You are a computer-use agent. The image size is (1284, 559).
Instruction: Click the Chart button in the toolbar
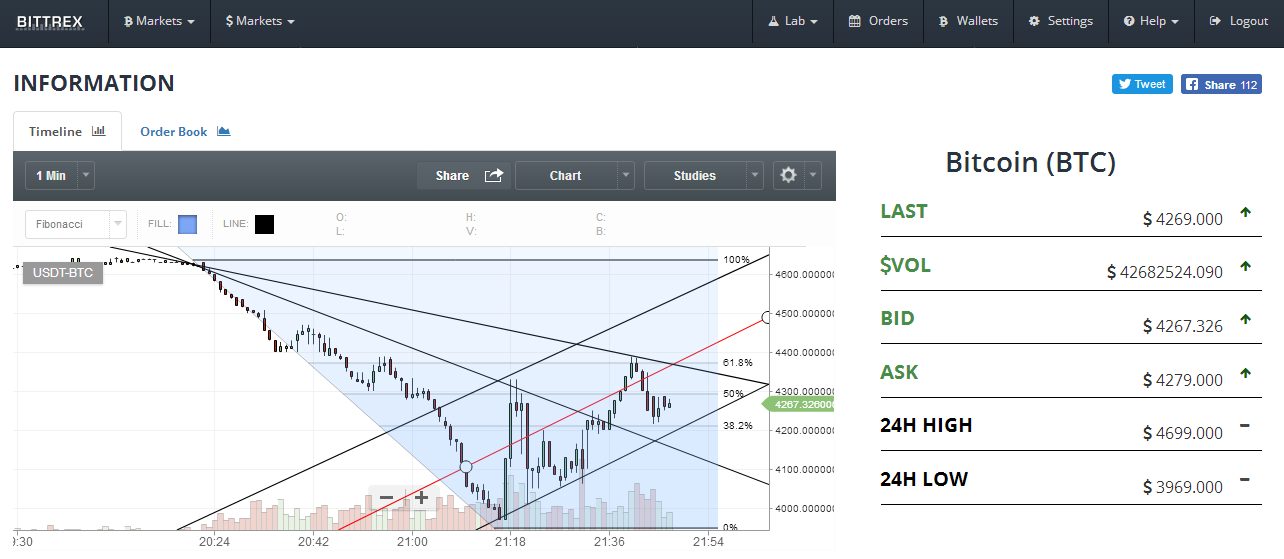click(x=565, y=176)
